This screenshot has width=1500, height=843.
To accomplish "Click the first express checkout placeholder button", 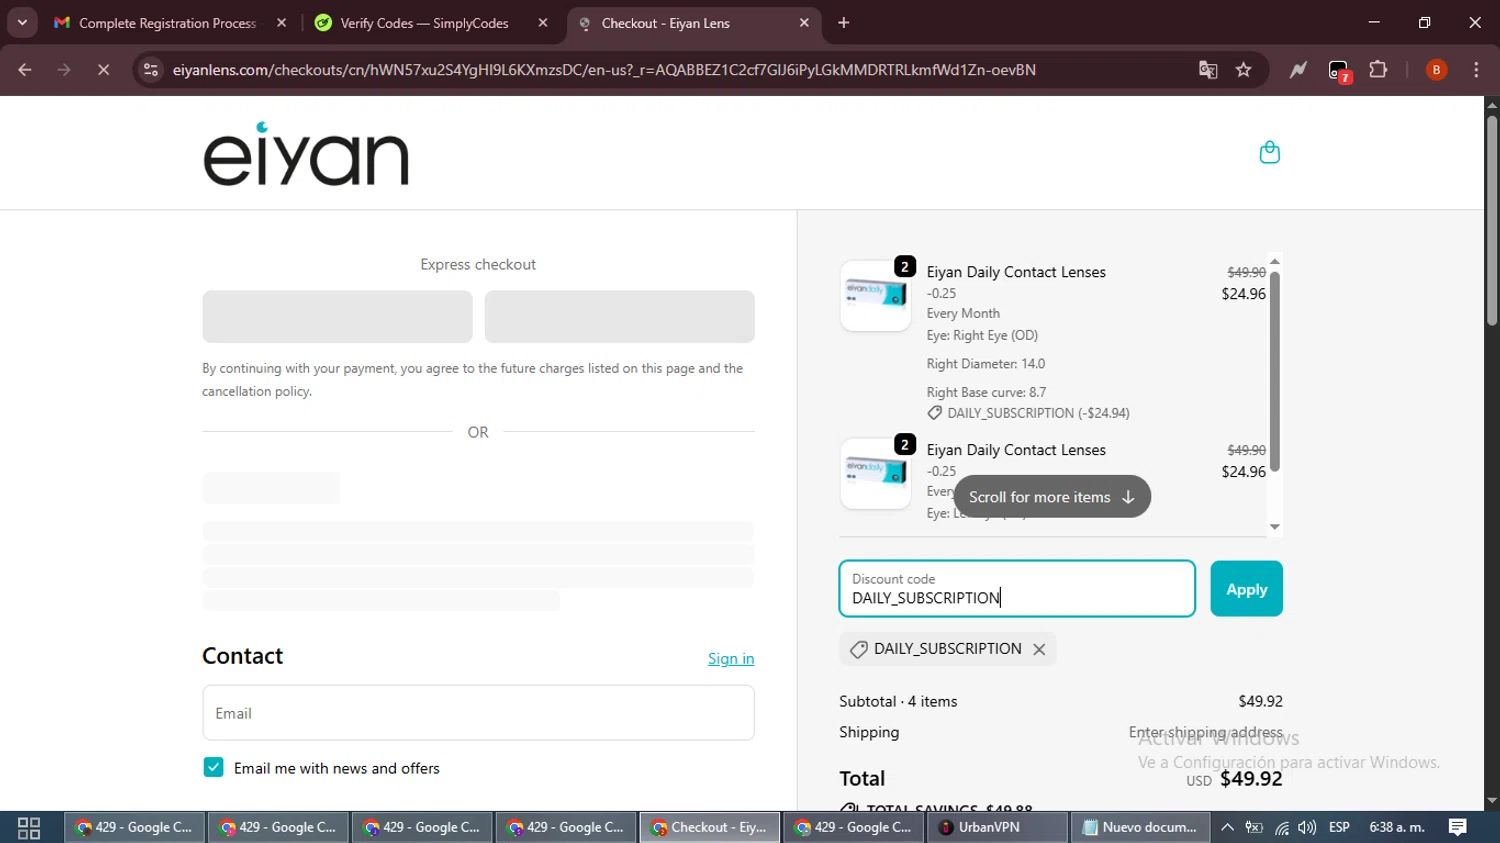I will 337,317.
